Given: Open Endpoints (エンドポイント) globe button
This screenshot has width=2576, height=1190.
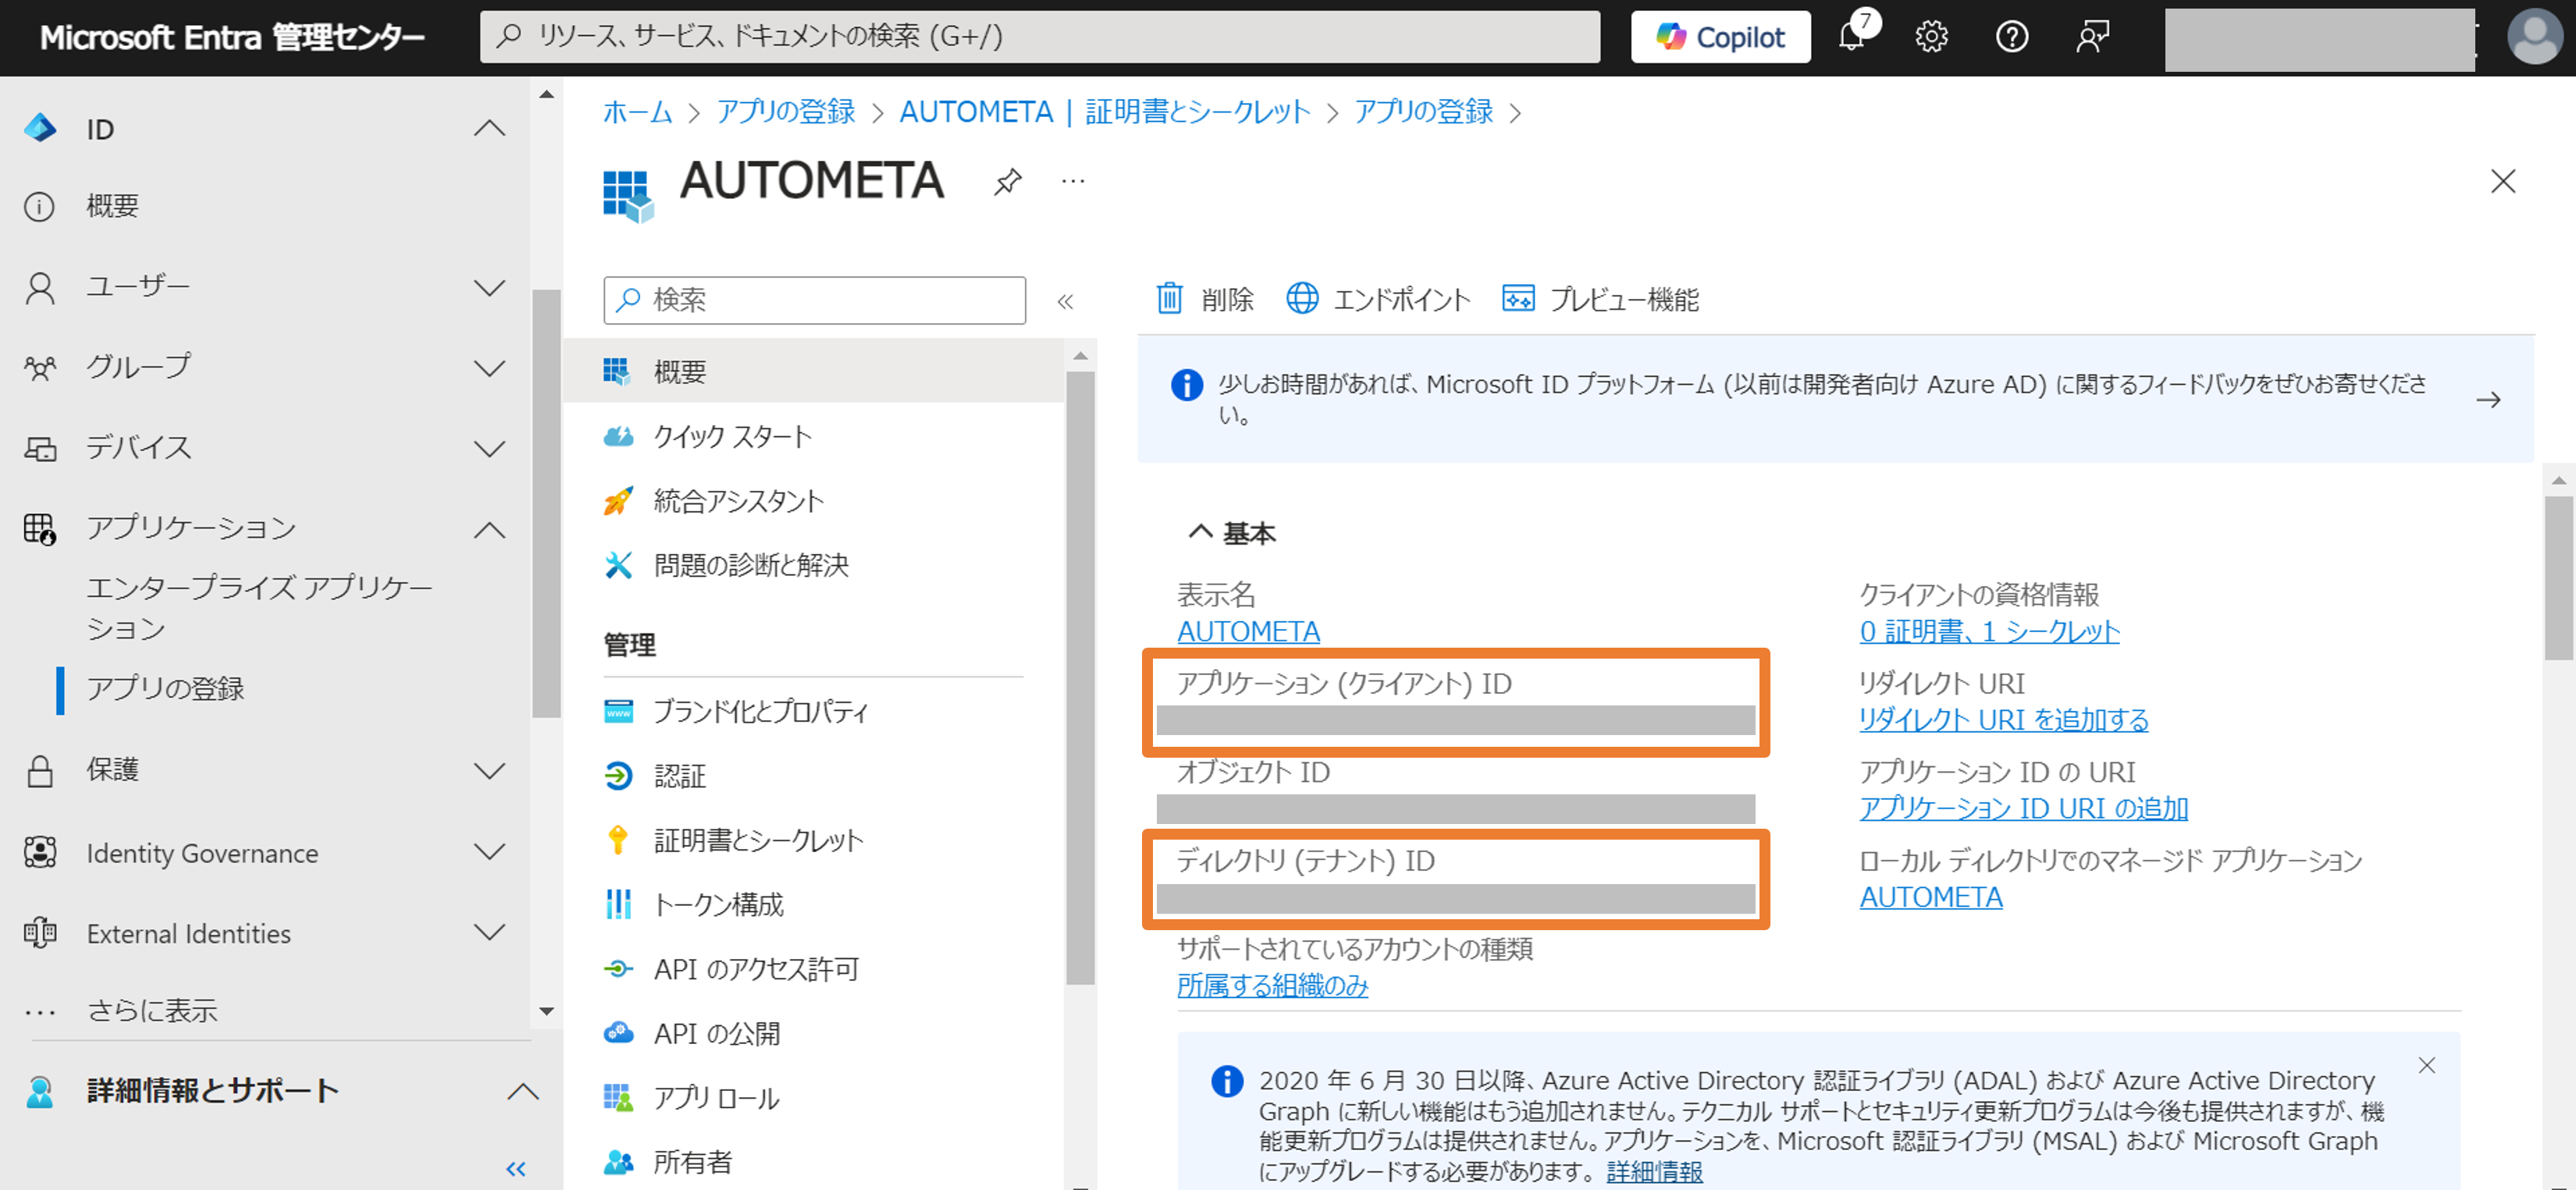Looking at the screenshot, I should point(1378,298).
